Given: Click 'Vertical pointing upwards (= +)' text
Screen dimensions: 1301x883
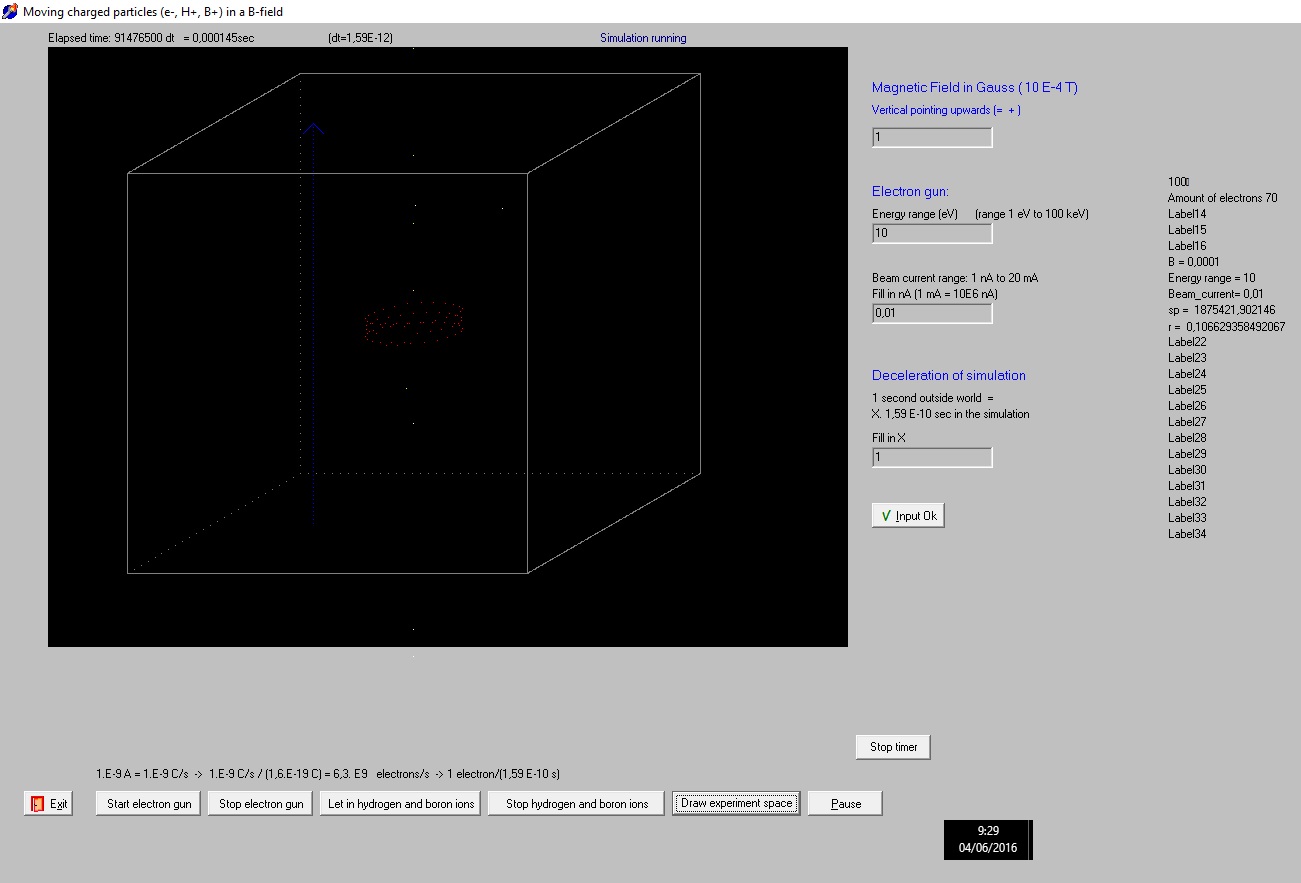Looking at the screenshot, I should click(946, 110).
